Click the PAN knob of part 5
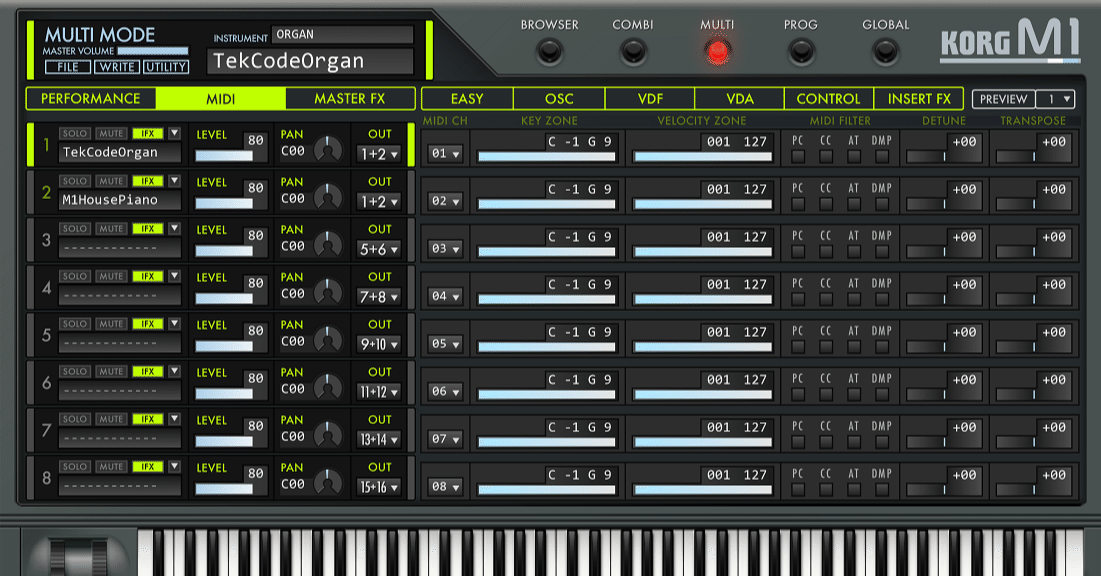 pyautogui.click(x=328, y=339)
